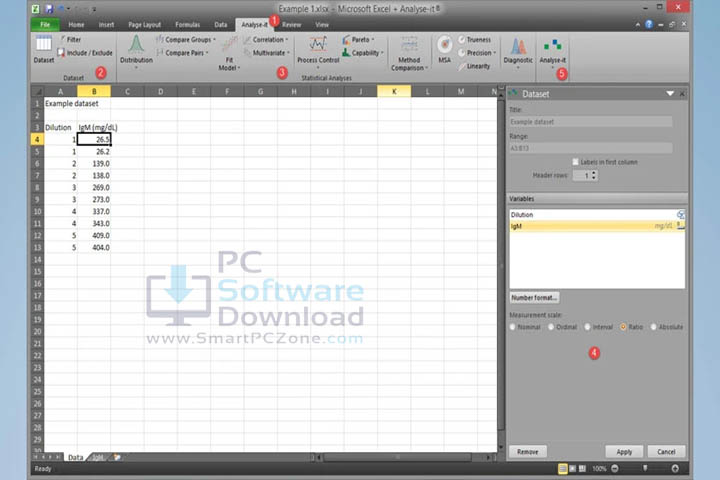Click the Select All corner of the grid

tap(37, 91)
